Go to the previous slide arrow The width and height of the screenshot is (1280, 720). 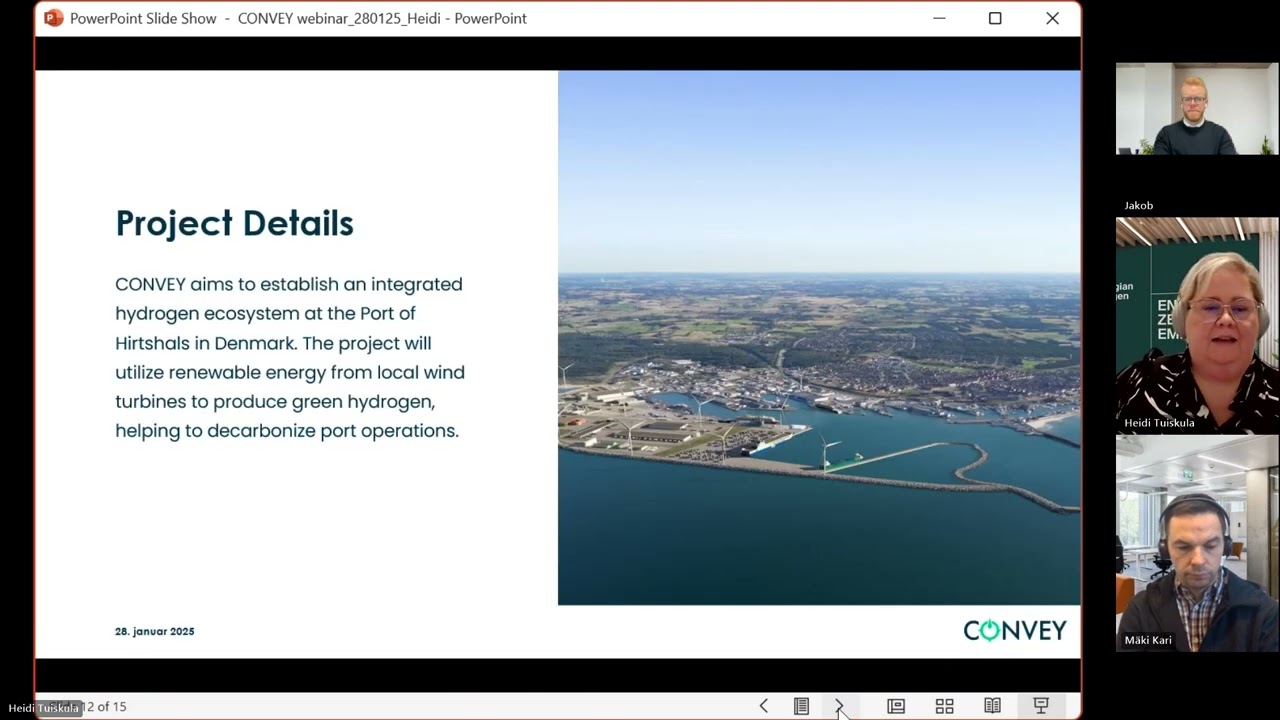764,706
